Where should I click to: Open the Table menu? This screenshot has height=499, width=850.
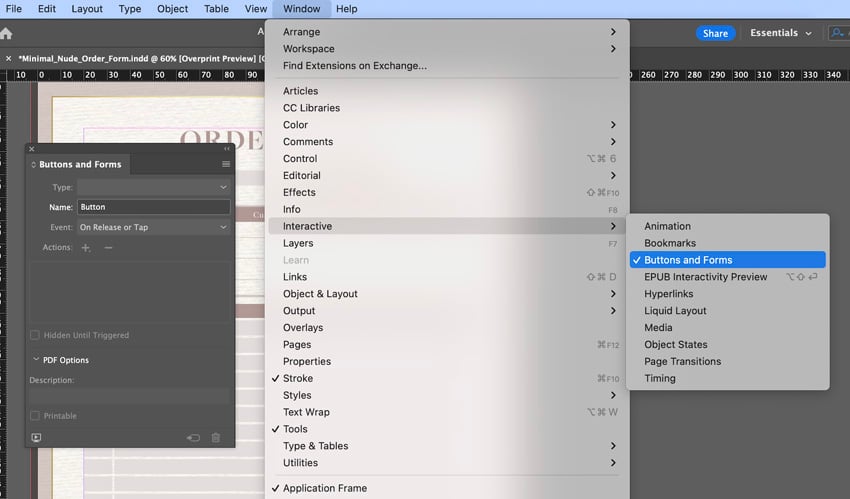coord(216,9)
